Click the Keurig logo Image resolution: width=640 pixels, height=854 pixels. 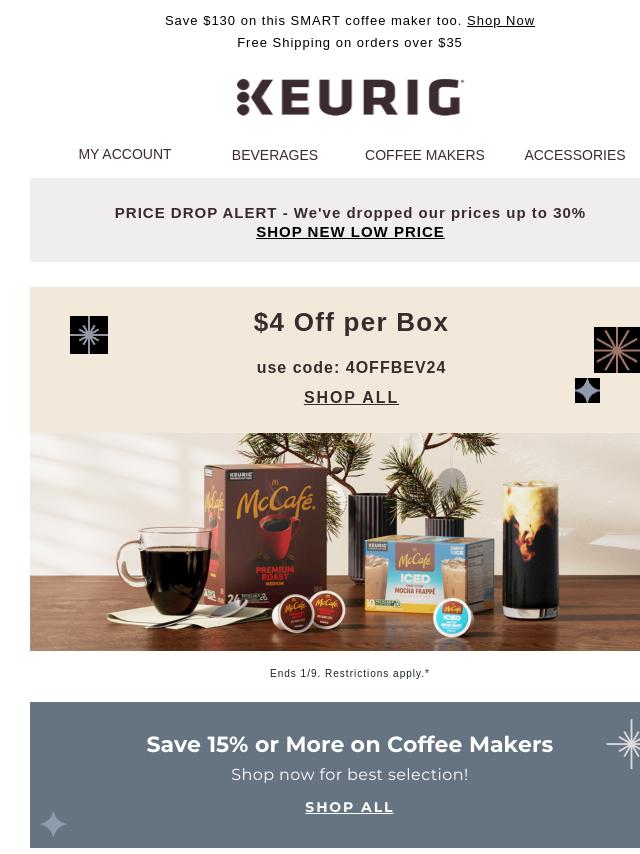(x=350, y=97)
